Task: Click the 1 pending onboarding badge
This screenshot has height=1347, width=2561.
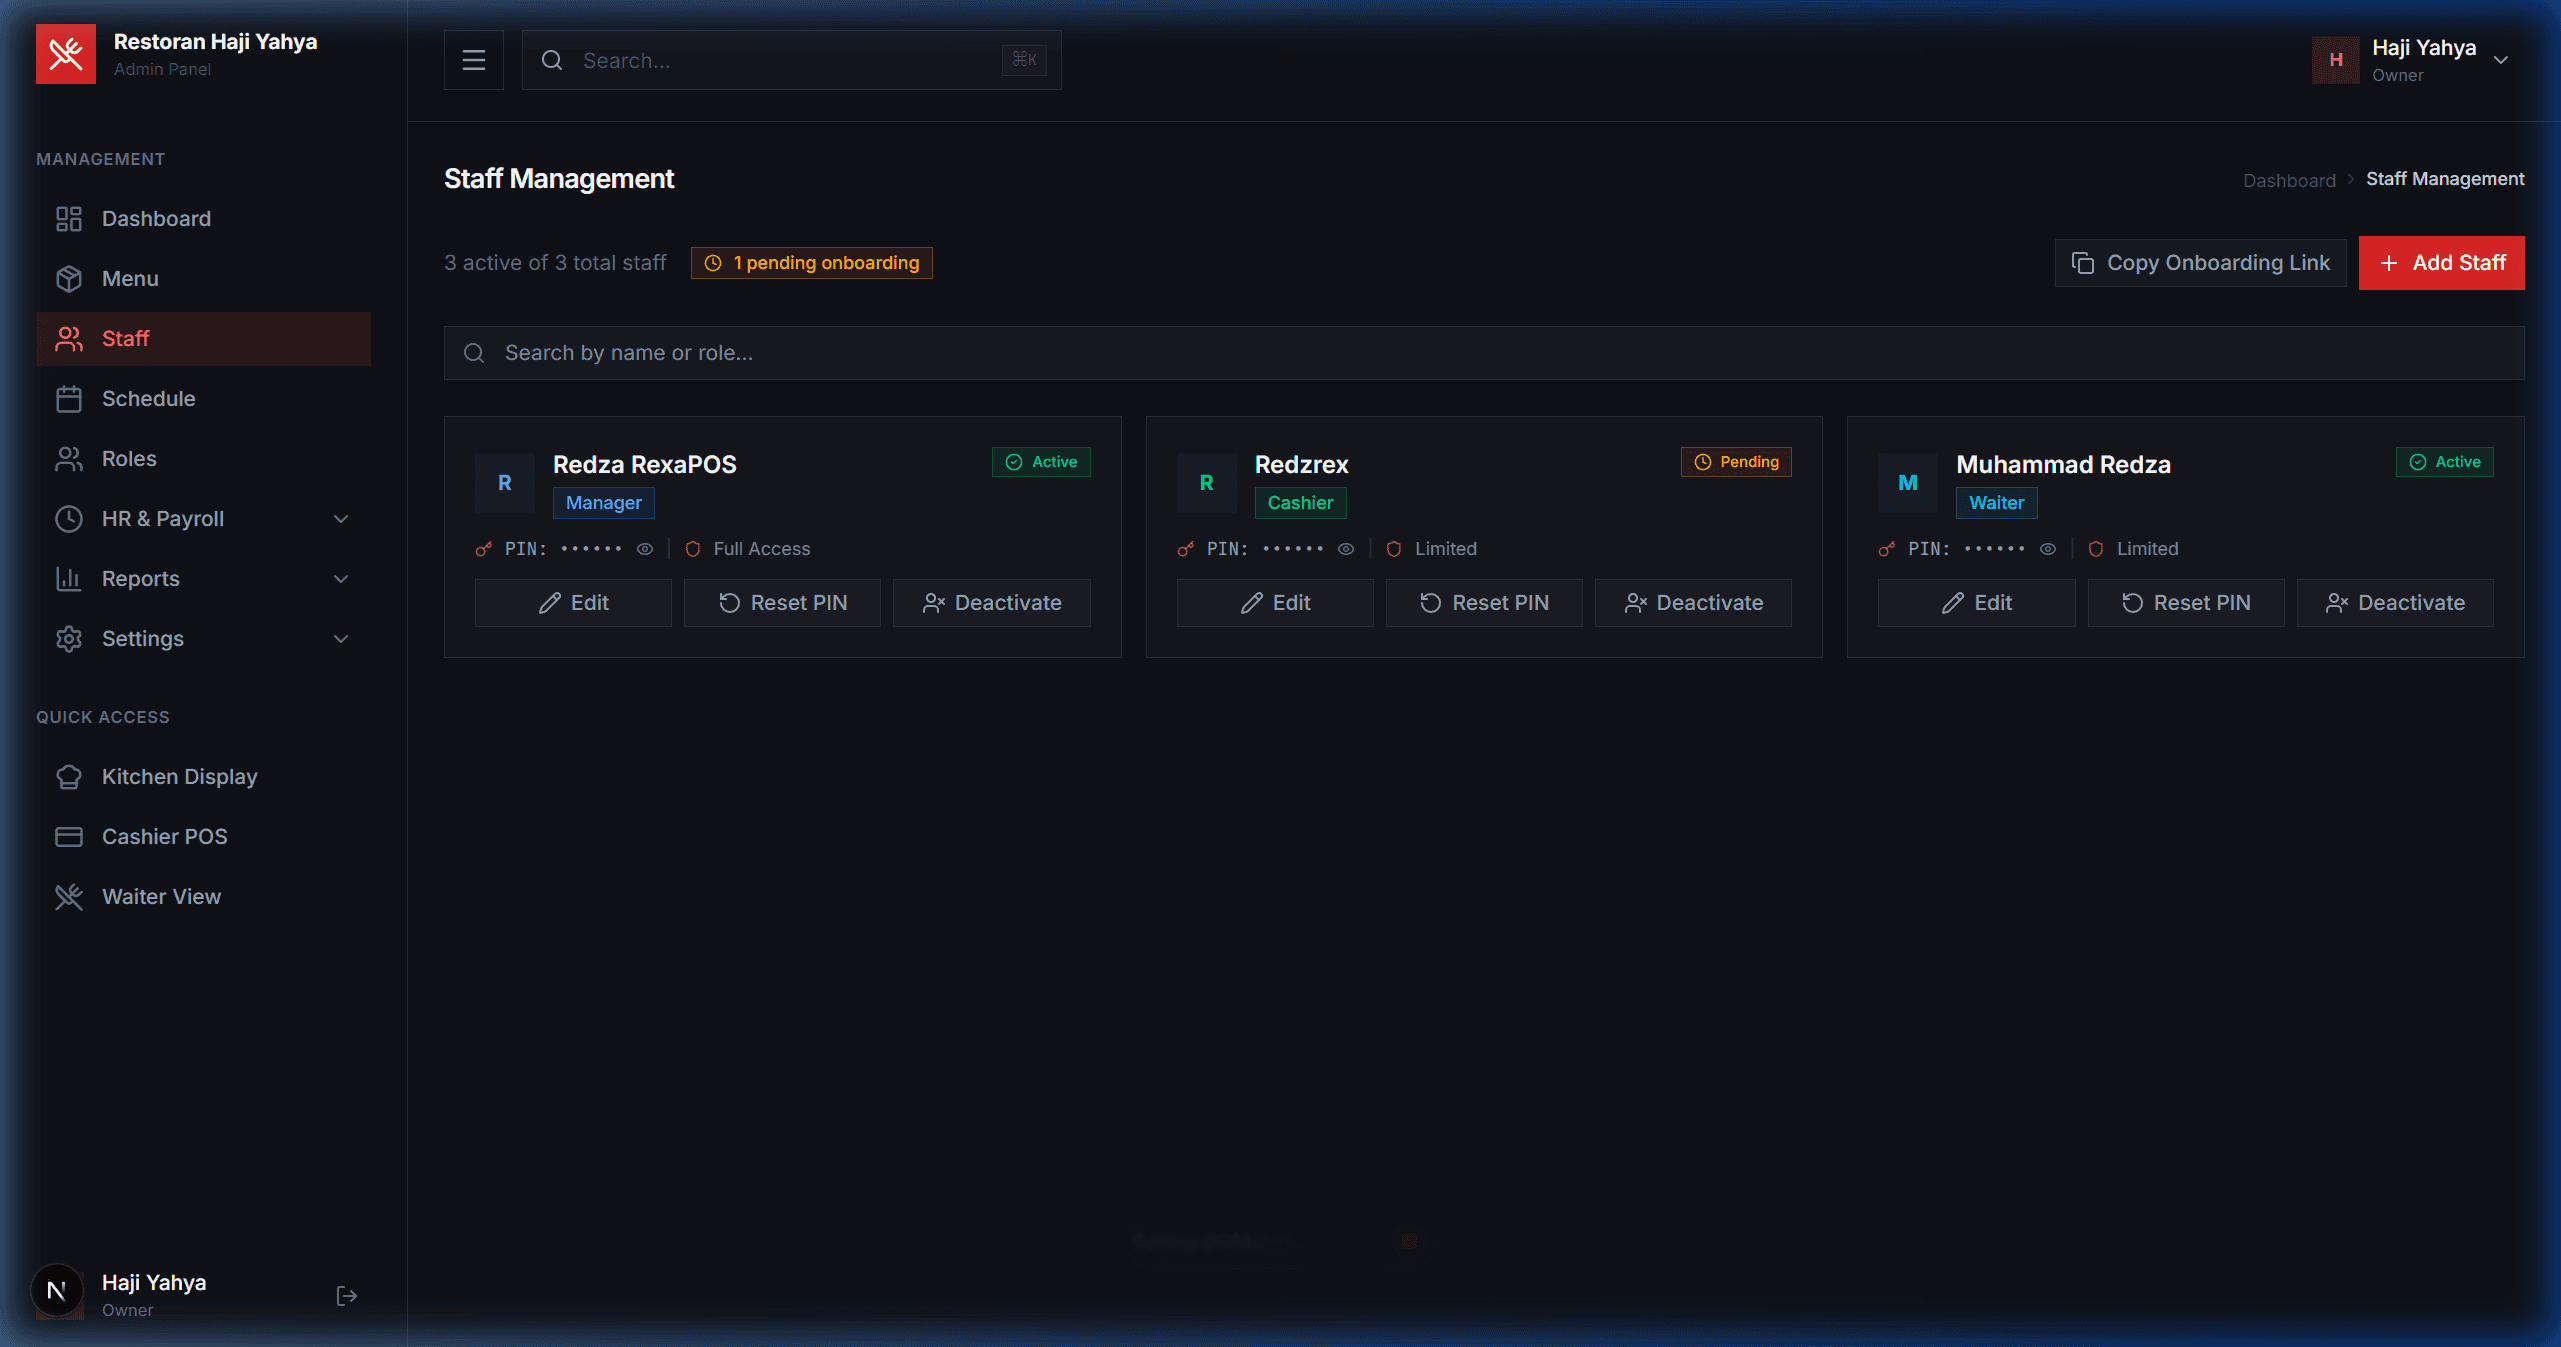Action: 811,262
